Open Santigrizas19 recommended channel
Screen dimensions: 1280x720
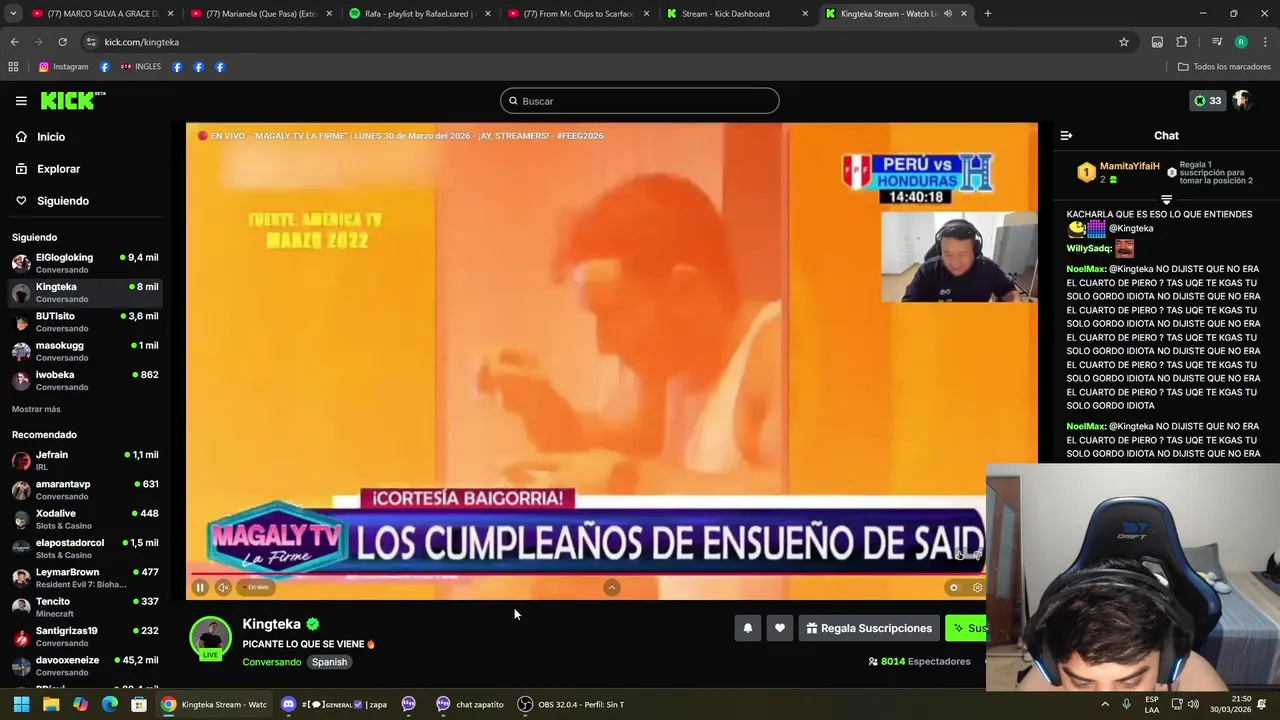pos(85,636)
